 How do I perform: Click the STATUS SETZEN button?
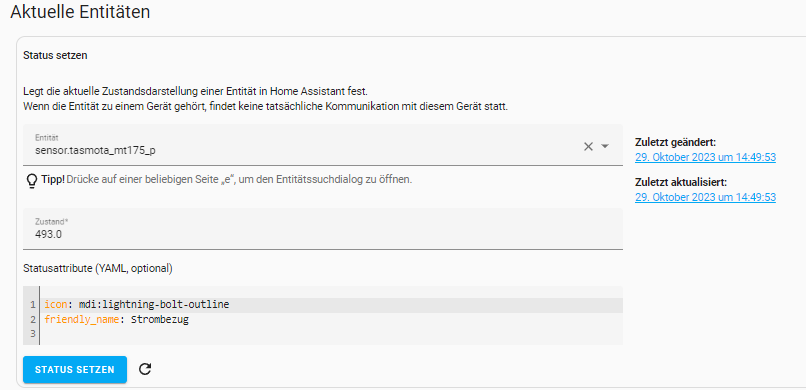75,369
